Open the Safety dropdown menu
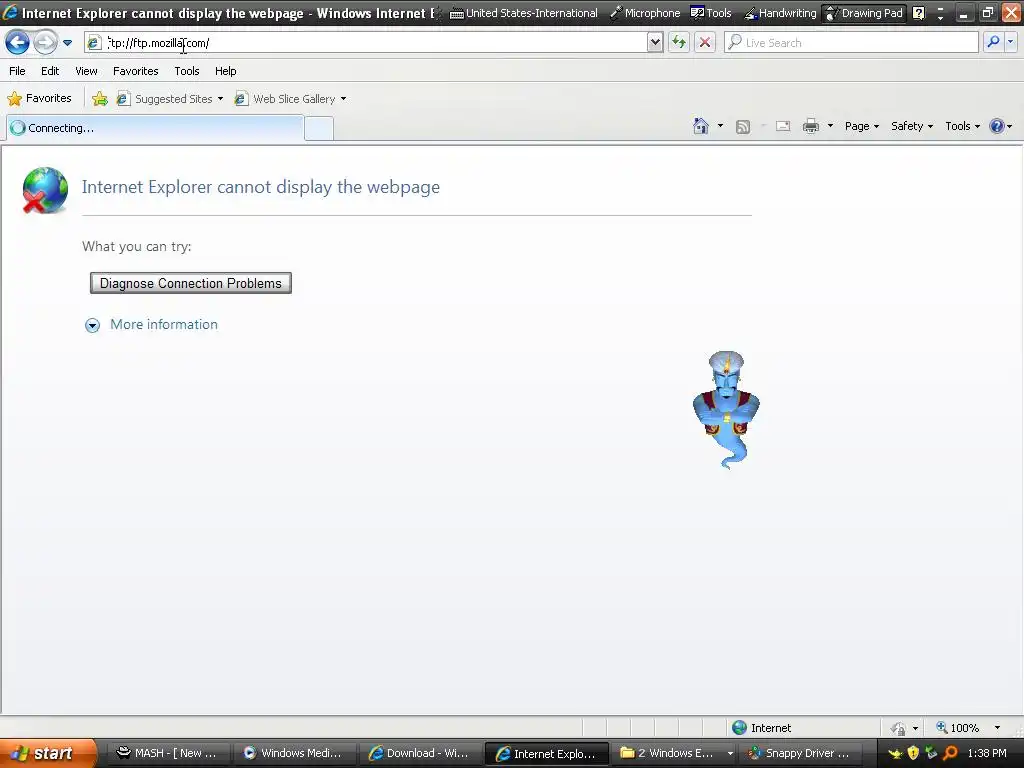The width and height of the screenshot is (1024, 768). 912,126
